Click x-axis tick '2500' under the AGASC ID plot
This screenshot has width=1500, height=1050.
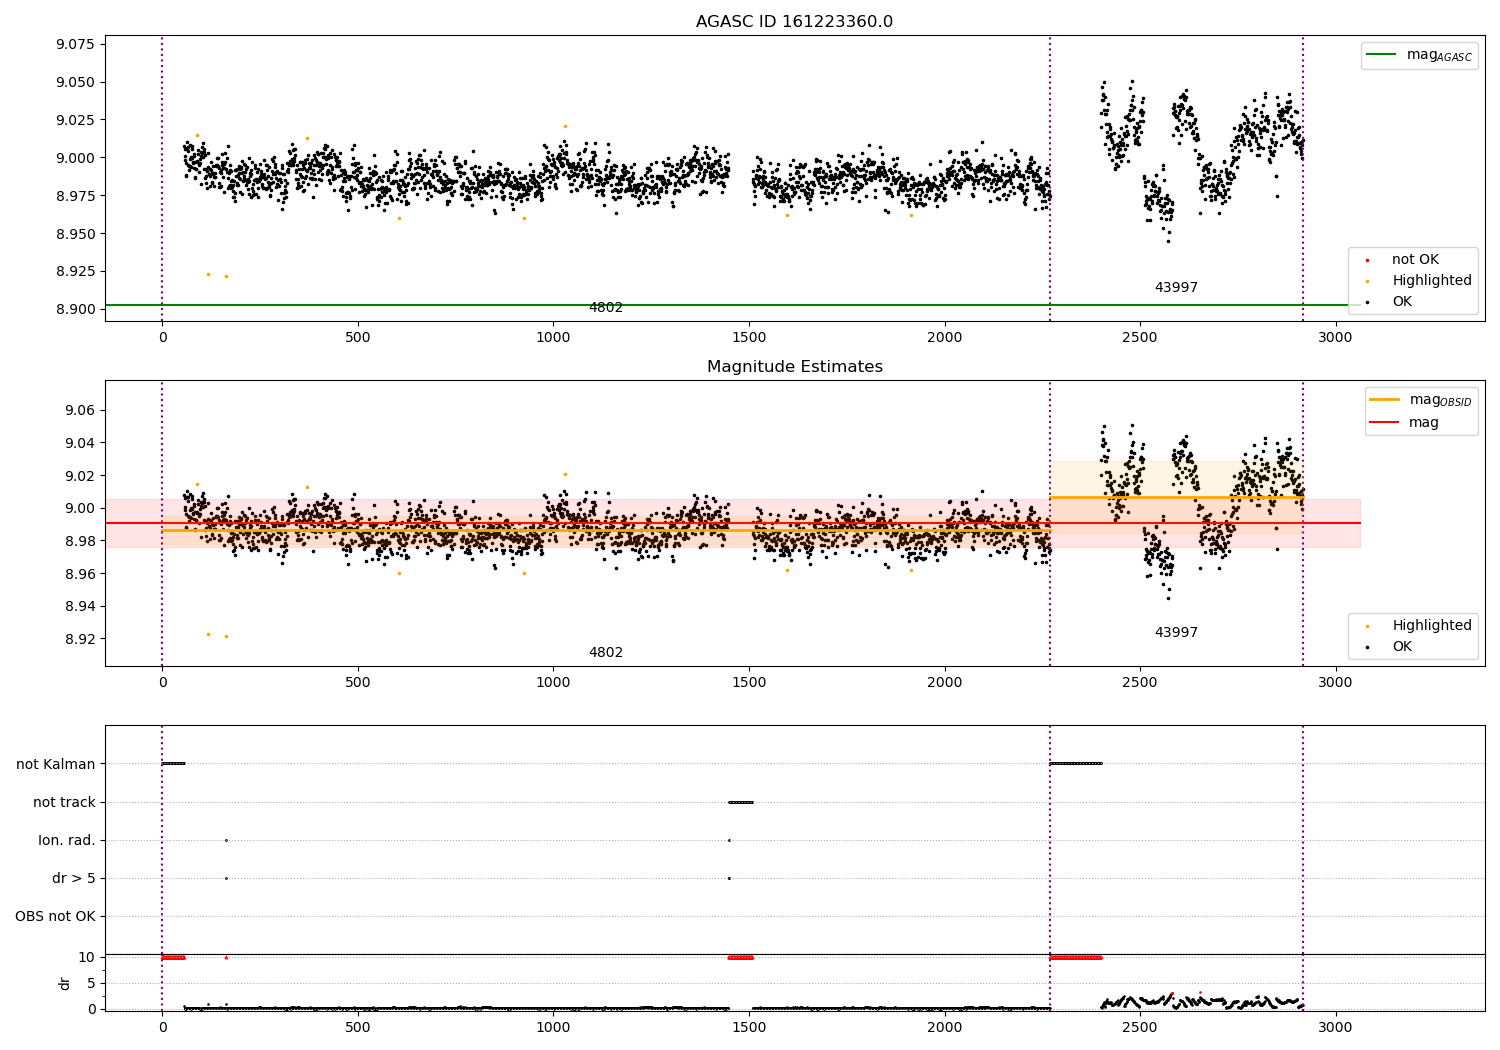tap(1140, 338)
